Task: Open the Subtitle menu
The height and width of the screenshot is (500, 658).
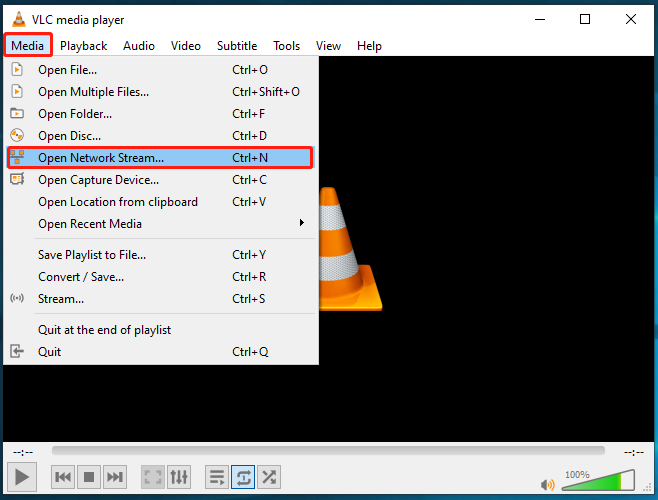Action: coord(237,45)
